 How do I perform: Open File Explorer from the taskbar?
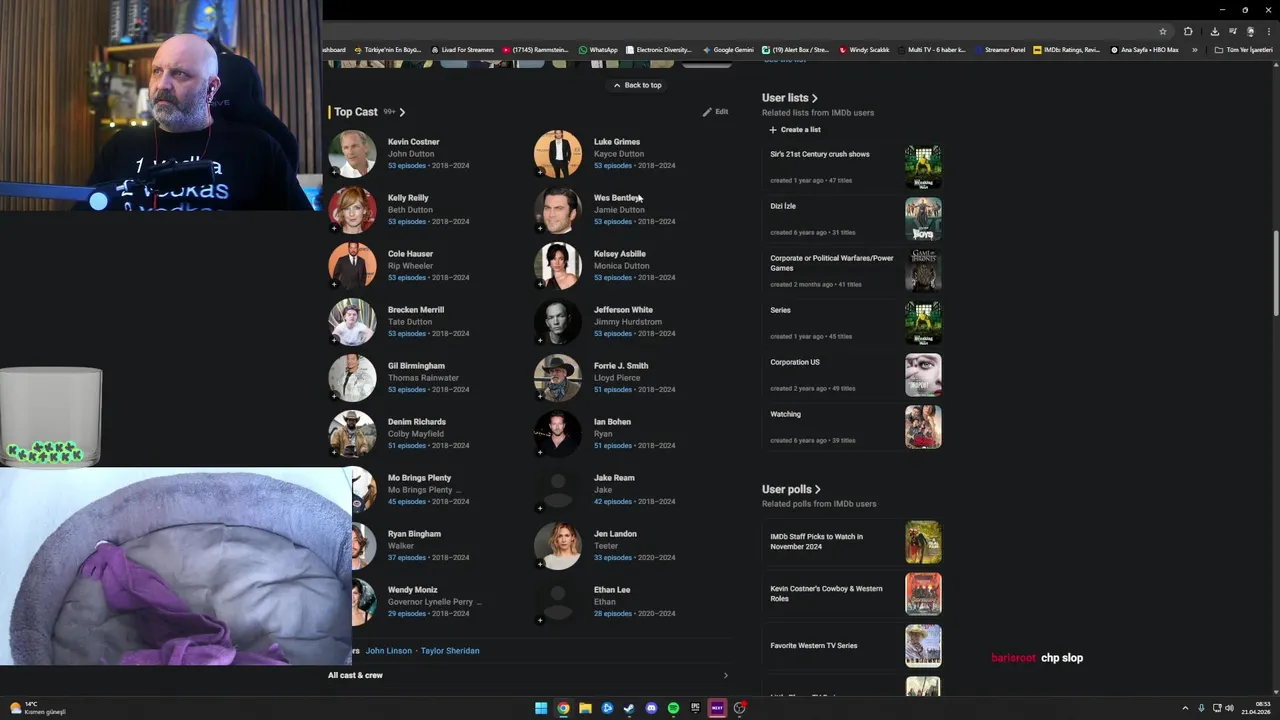pyautogui.click(x=585, y=708)
